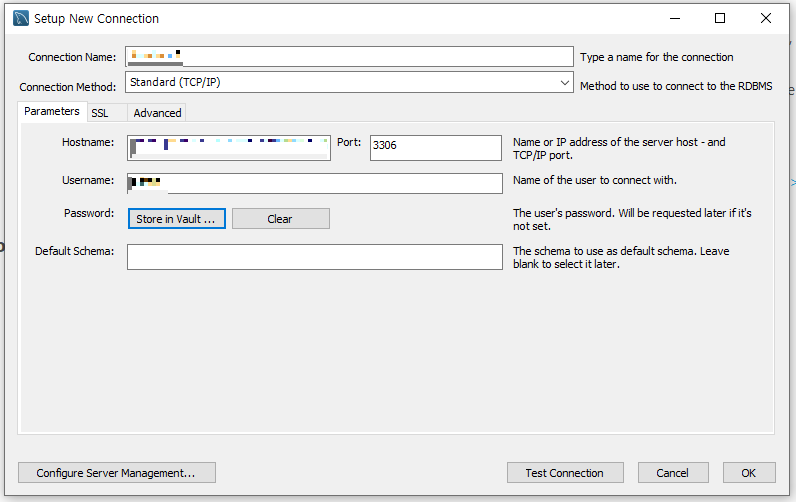
Task: Click the 'Password:' label
Action: point(89,213)
